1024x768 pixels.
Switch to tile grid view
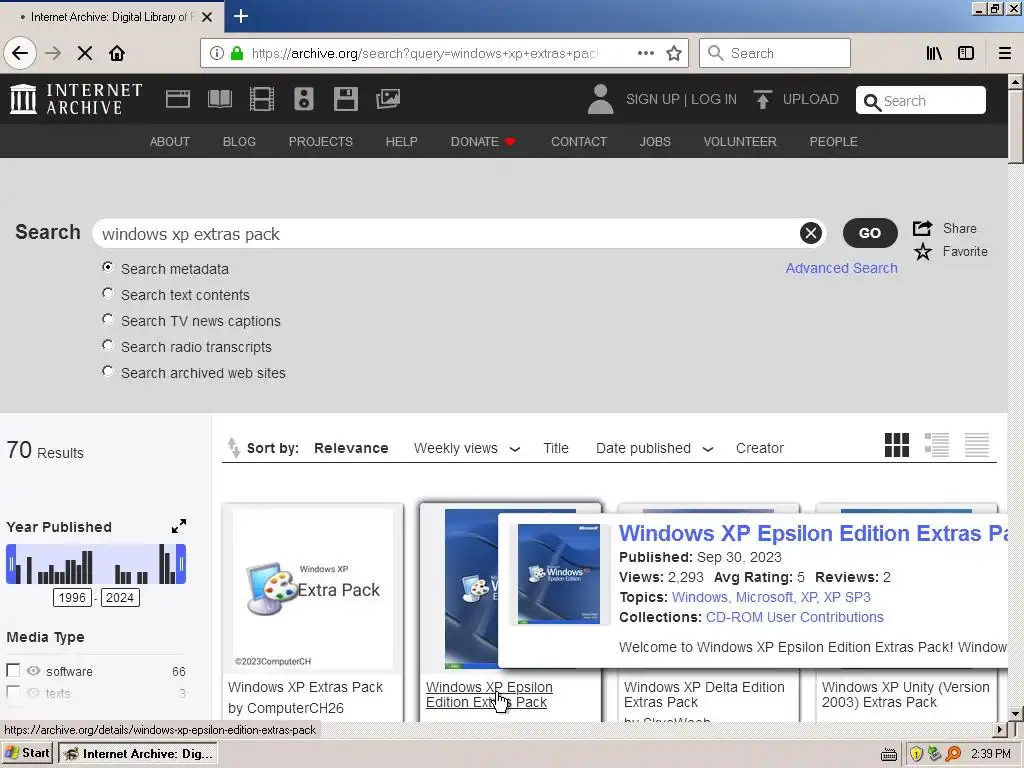[897, 445]
